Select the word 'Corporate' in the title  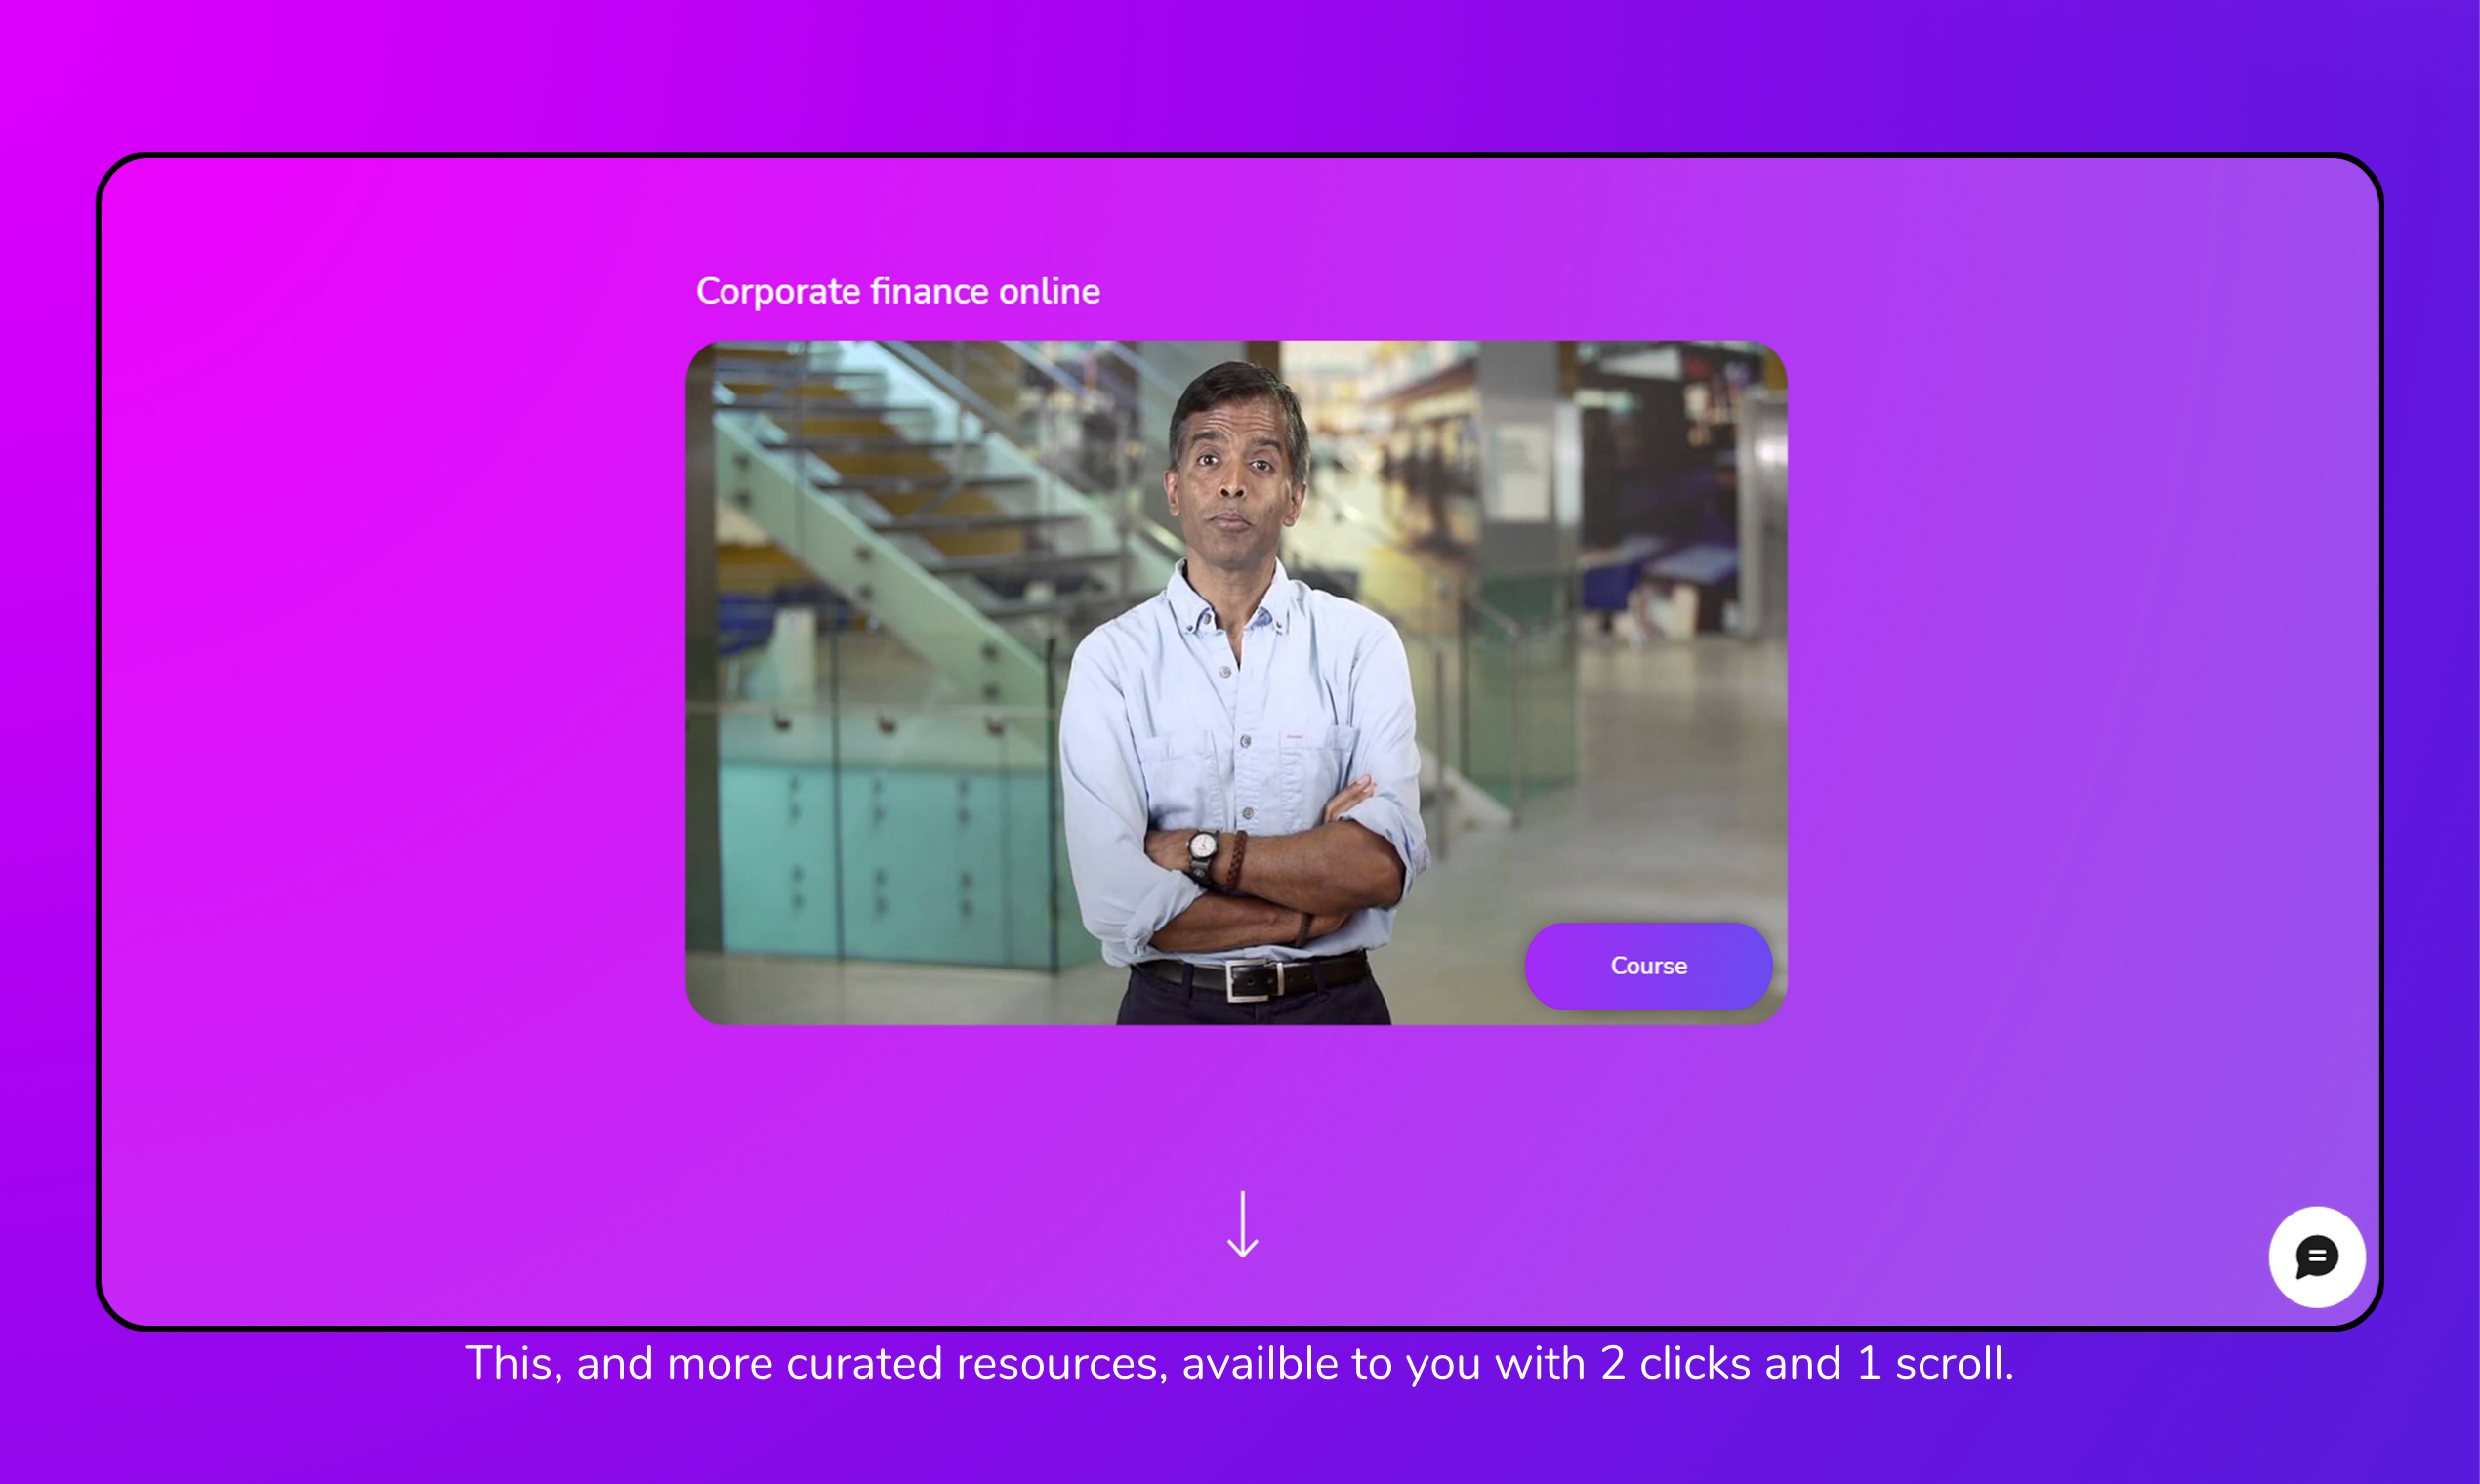pos(778,291)
